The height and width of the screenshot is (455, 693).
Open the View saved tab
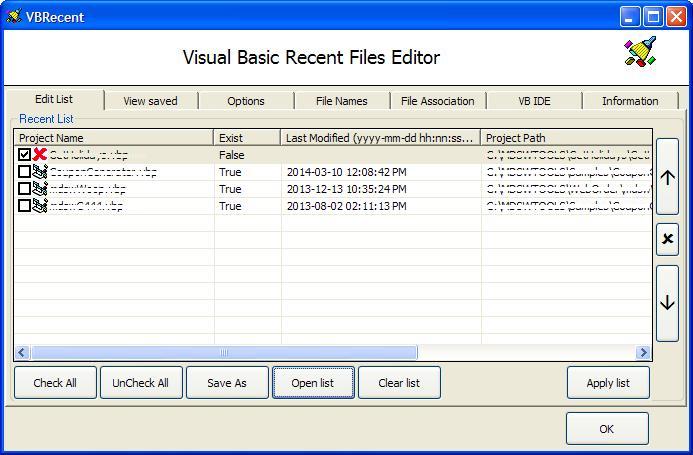pyautogui.click(x=150, y=101)
